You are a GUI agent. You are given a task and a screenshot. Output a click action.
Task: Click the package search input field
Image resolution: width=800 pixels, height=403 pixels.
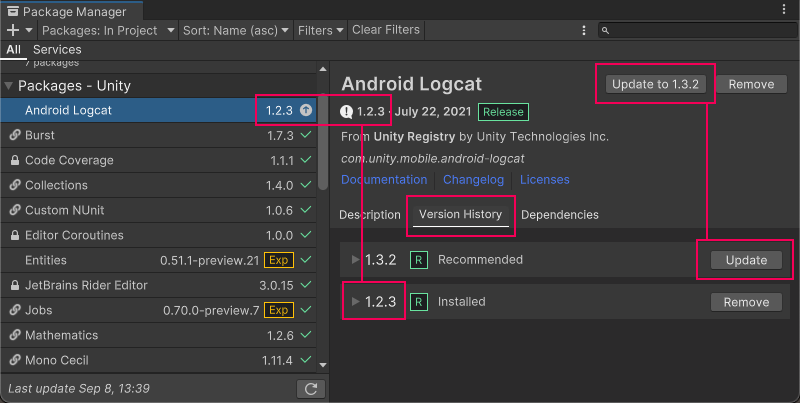tap(695, 30)
